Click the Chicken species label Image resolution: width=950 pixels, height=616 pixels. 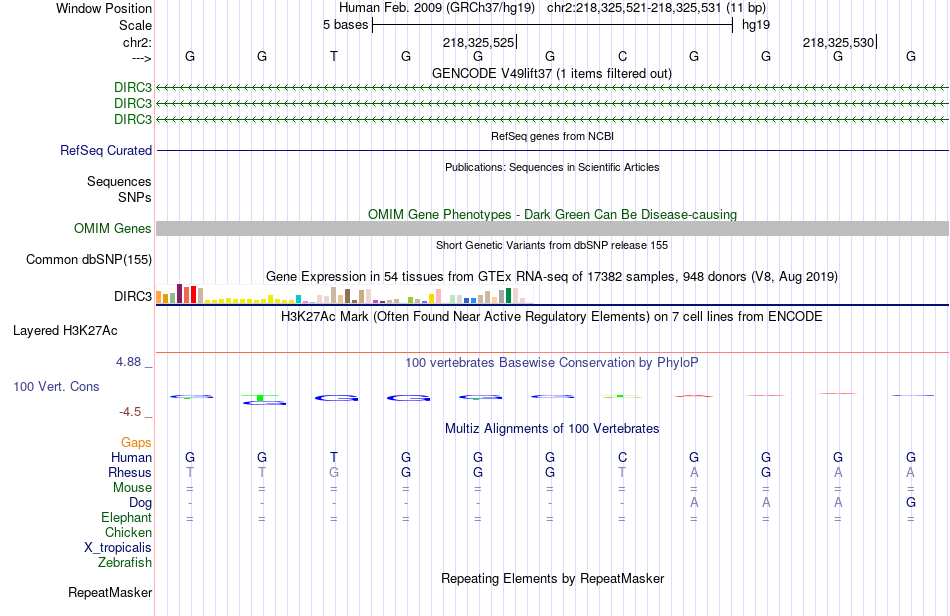128,532
